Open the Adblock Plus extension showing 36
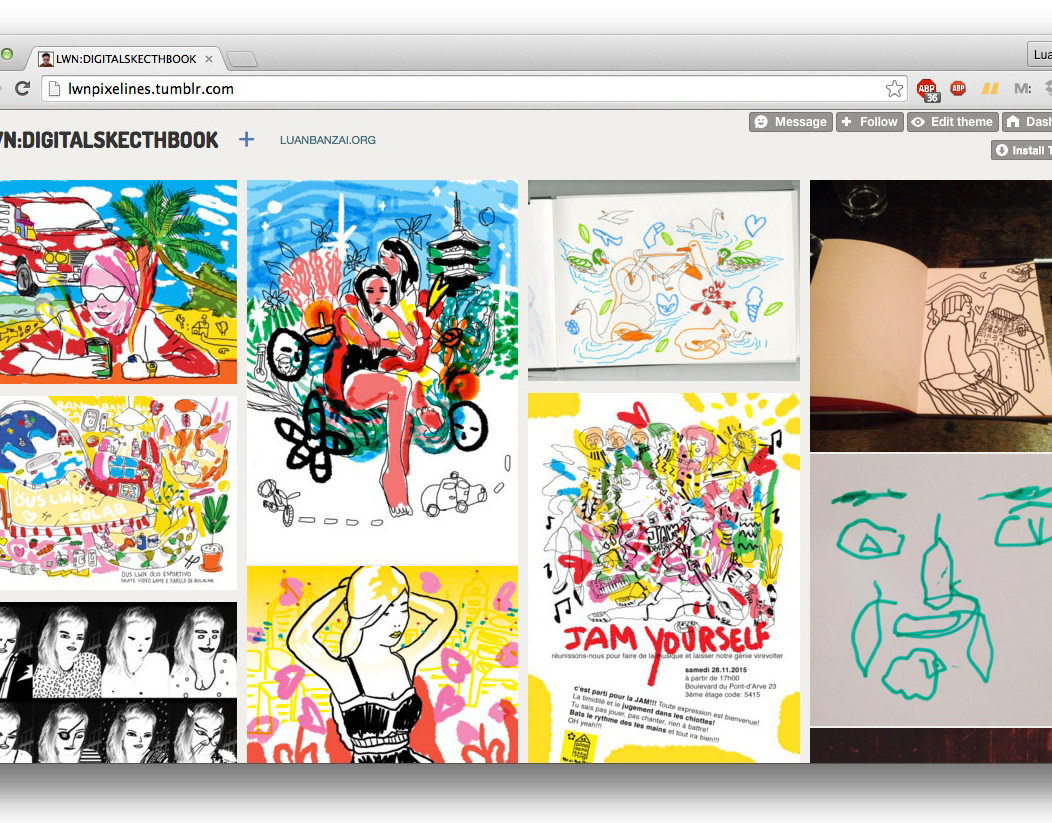This screenshot has width=1052, height=823. coord(927,89)
